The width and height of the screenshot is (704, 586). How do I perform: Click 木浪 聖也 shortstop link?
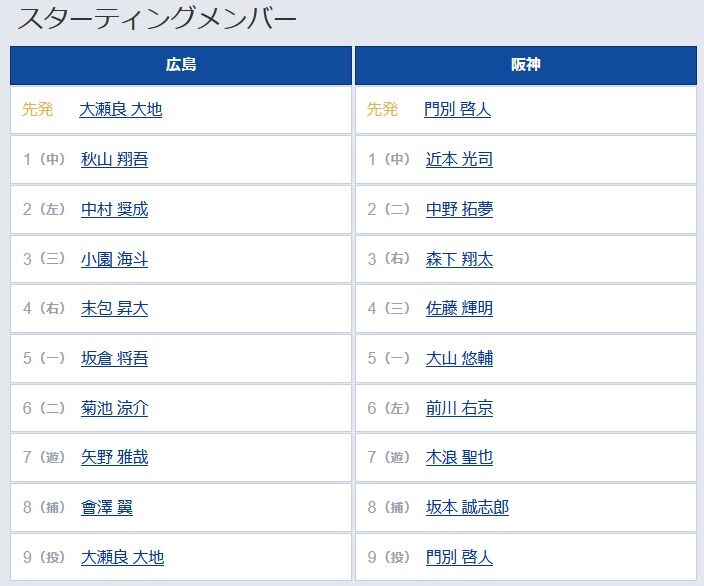[459, 458]
